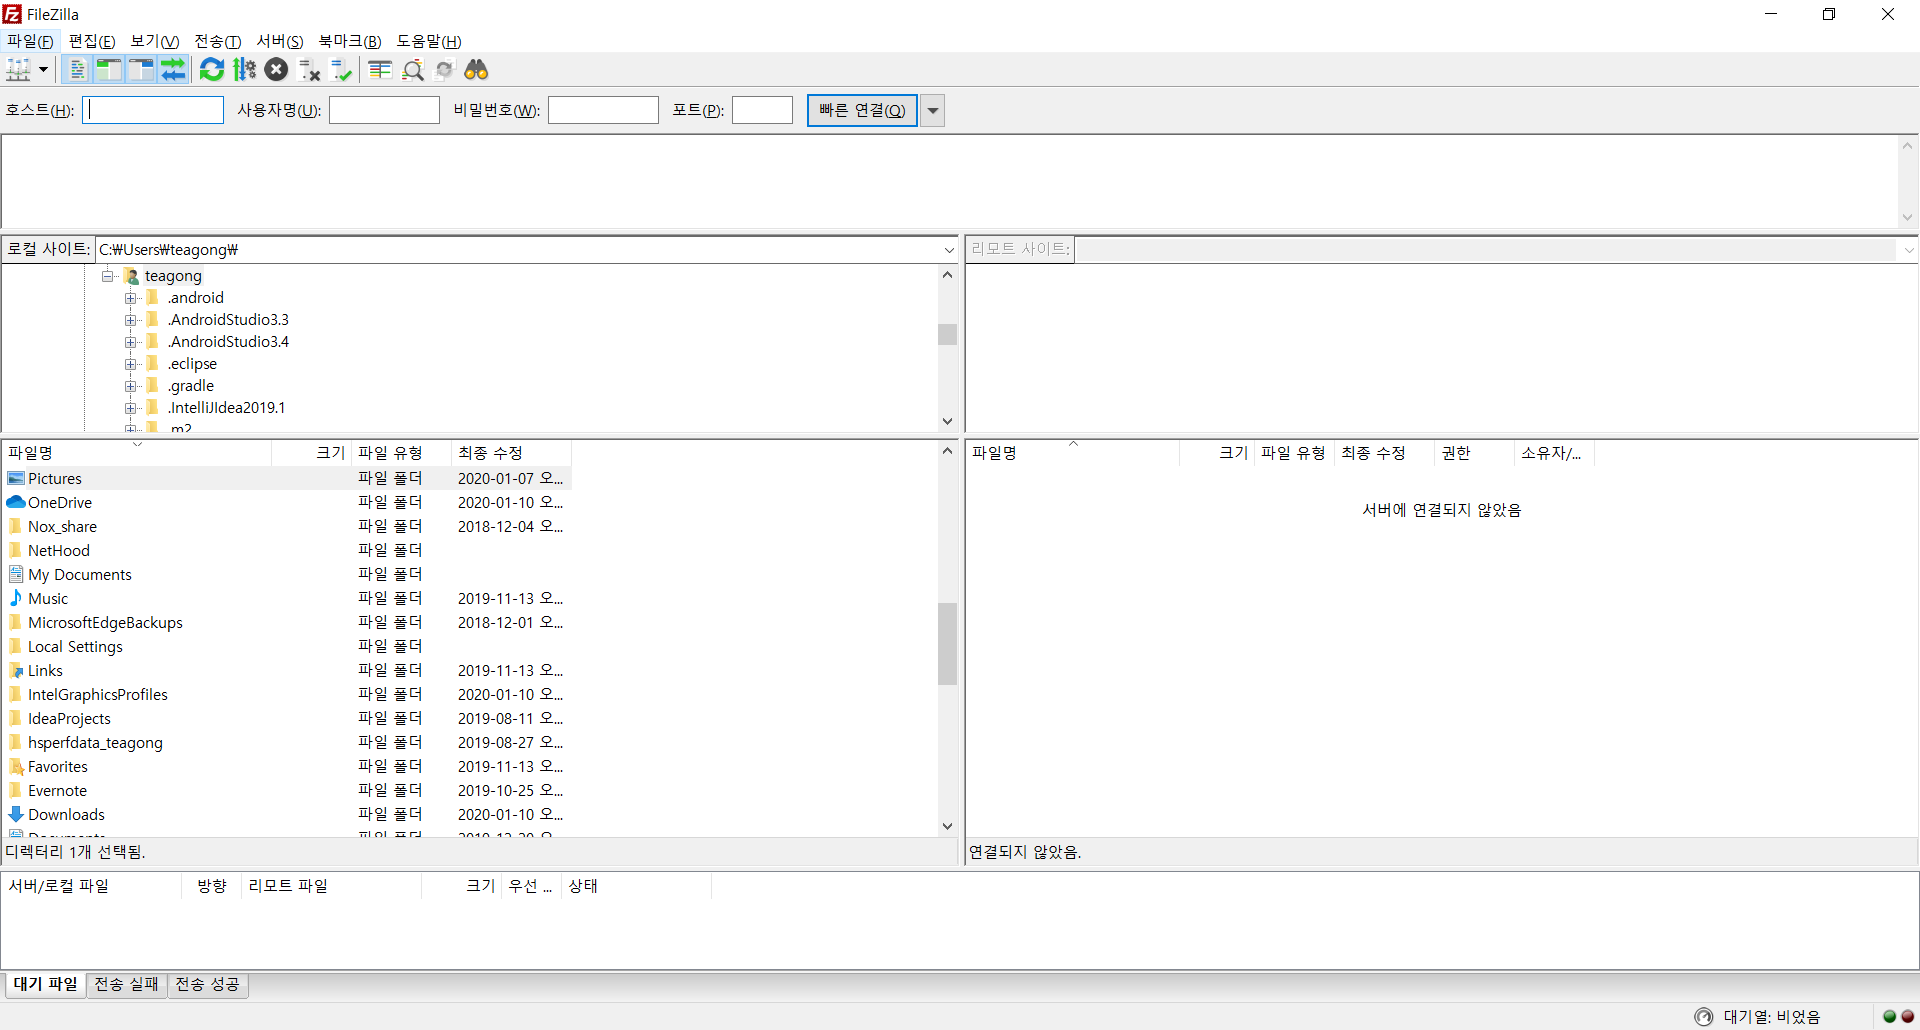
Task: Sort local files by 파일명 column
Action: [137, 453]
